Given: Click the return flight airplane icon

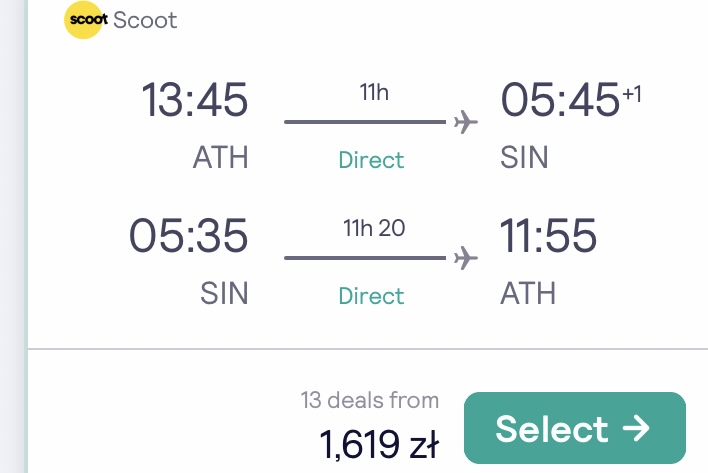Looking at the screenshot, I should [466, 258].
